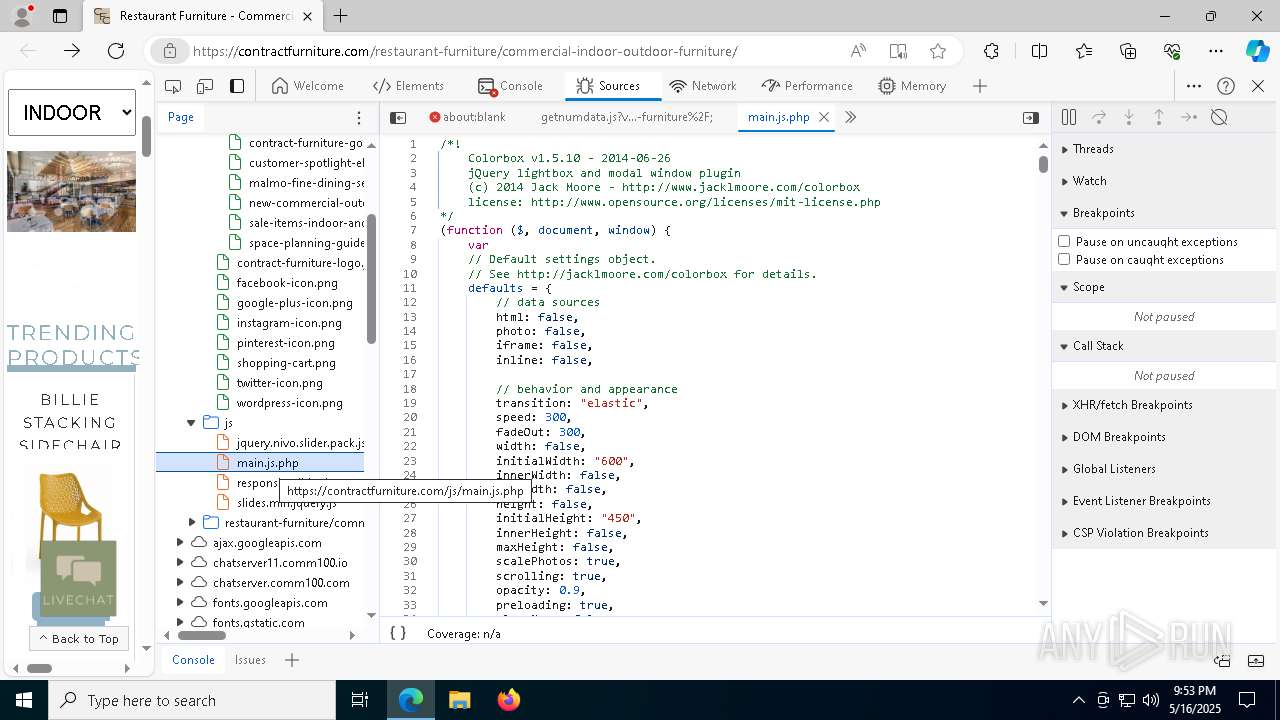Click the Page pane three-dot menu
This screenshot has width=1280, height=720.
pos(359,117)
